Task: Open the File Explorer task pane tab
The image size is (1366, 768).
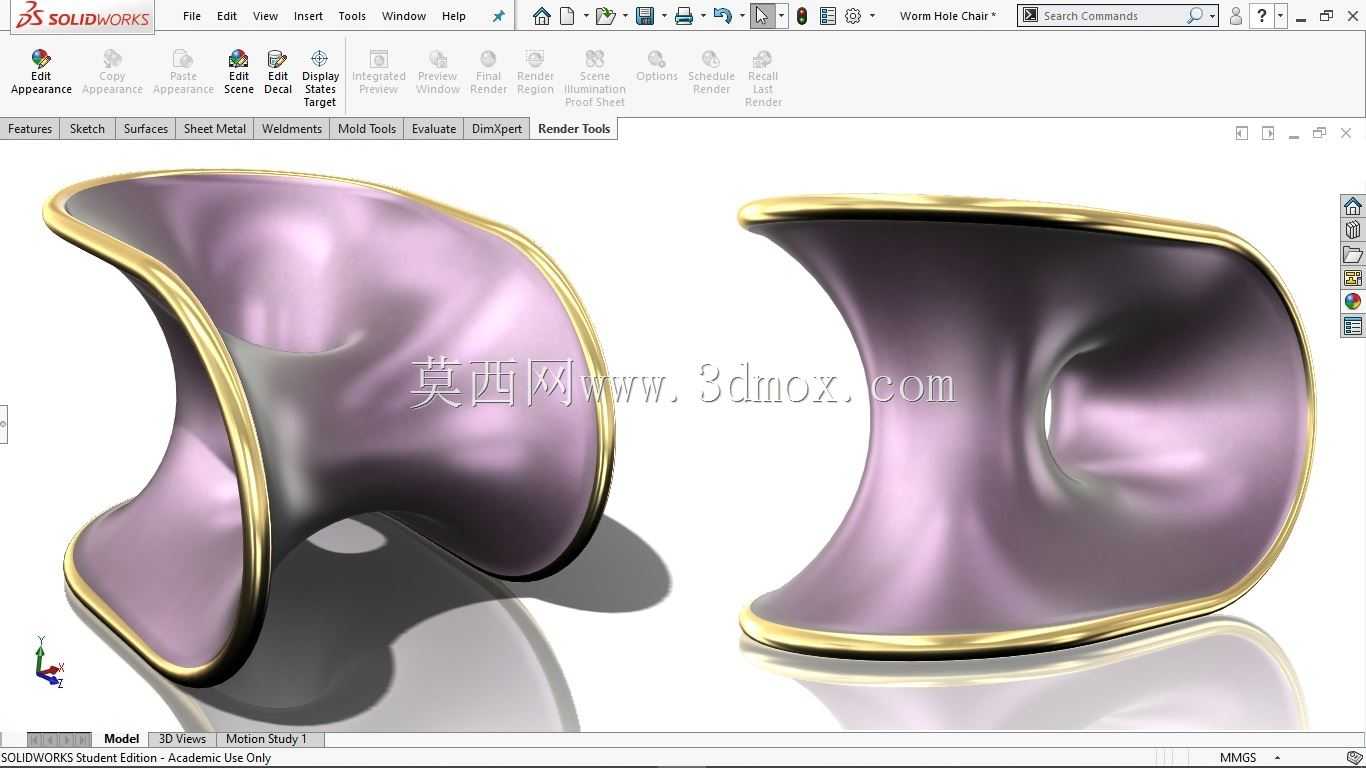Action: pos(1353,254)
